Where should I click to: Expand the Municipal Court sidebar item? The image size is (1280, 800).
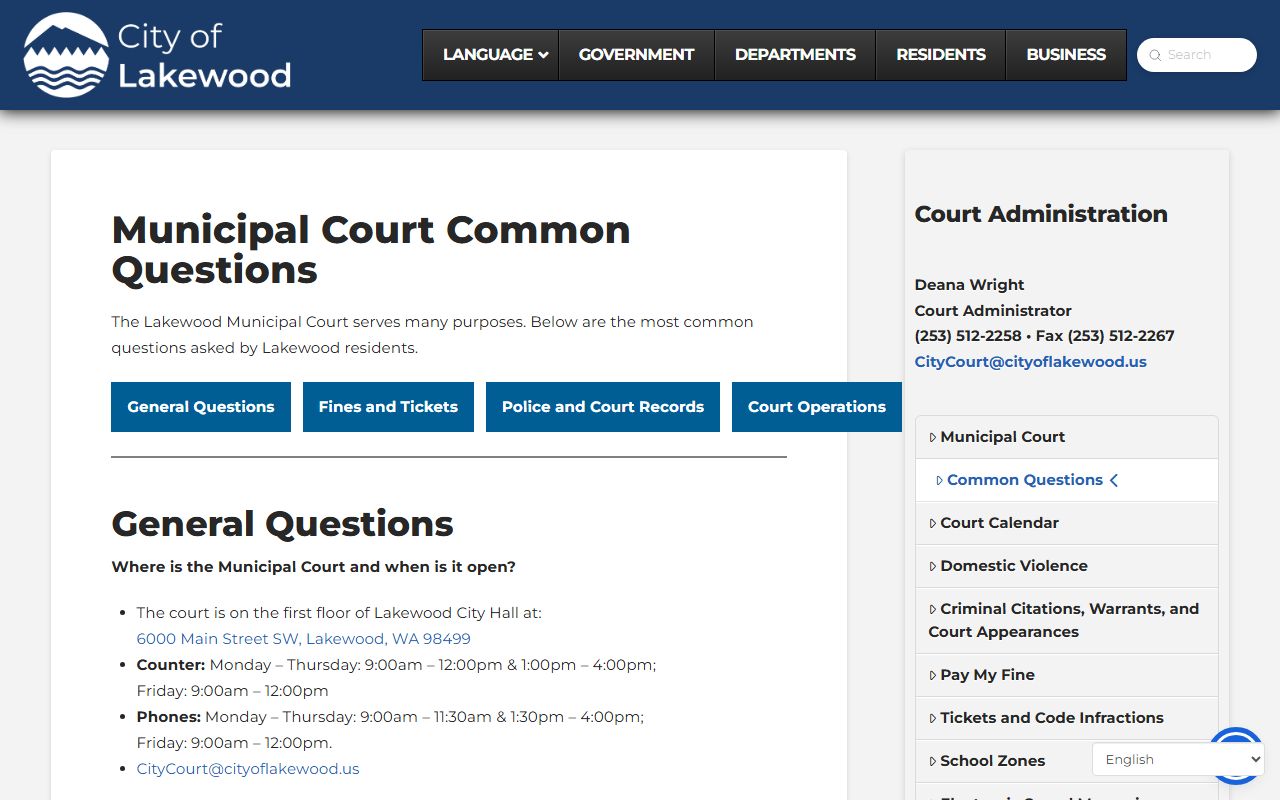[1067, 437]
